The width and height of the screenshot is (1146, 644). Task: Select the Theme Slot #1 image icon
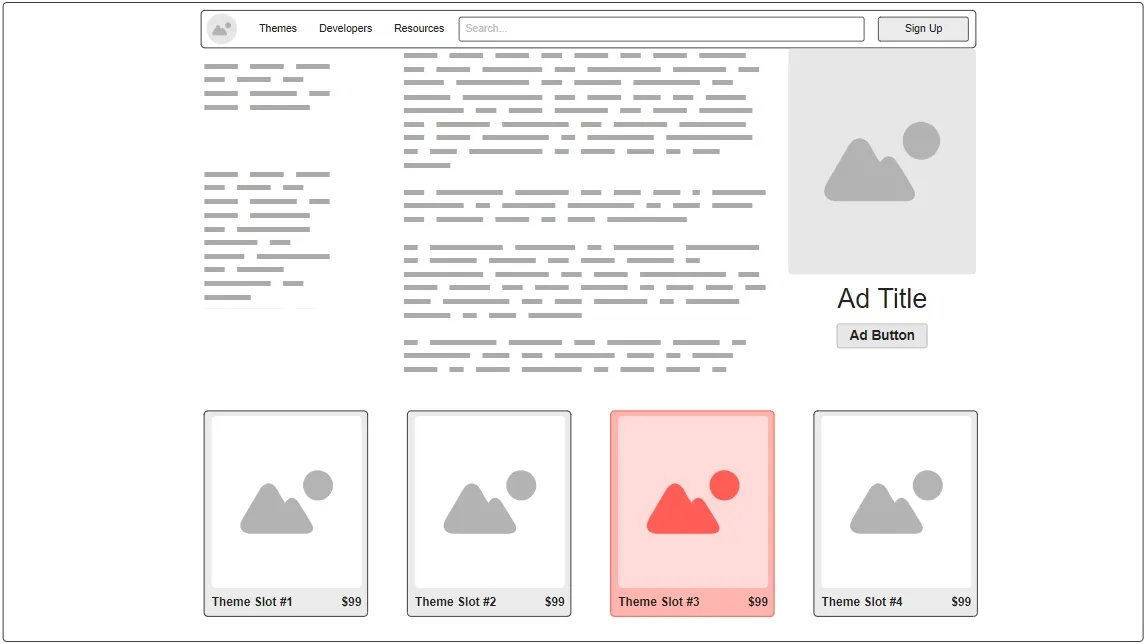pos(286,502)
